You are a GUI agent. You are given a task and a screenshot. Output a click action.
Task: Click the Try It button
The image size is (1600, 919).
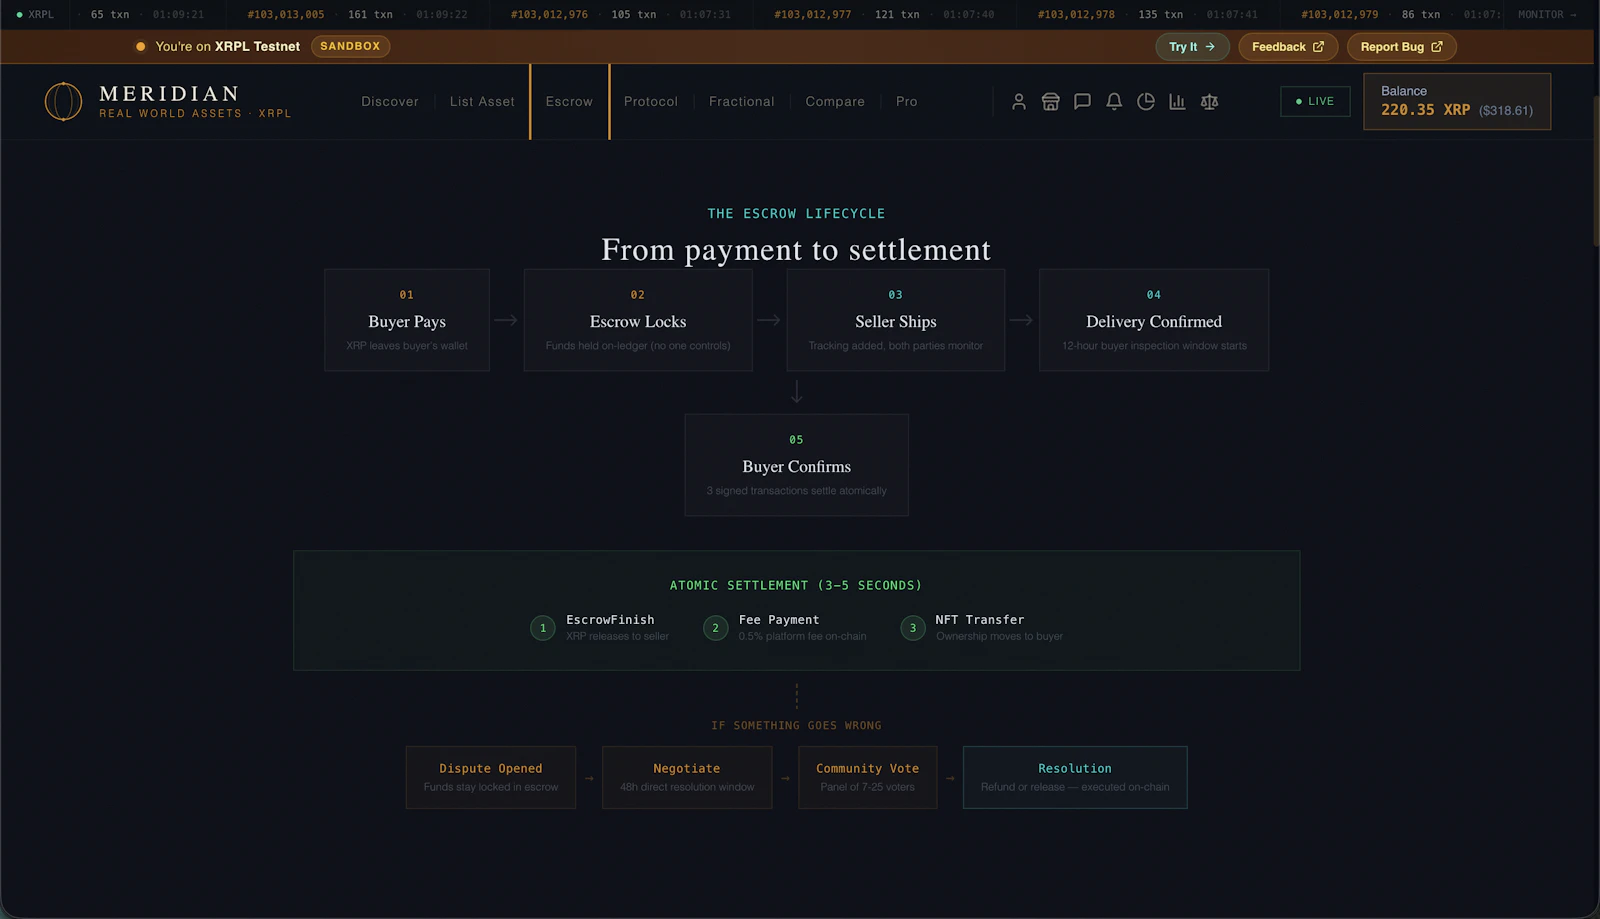(x=1192, y=47)
